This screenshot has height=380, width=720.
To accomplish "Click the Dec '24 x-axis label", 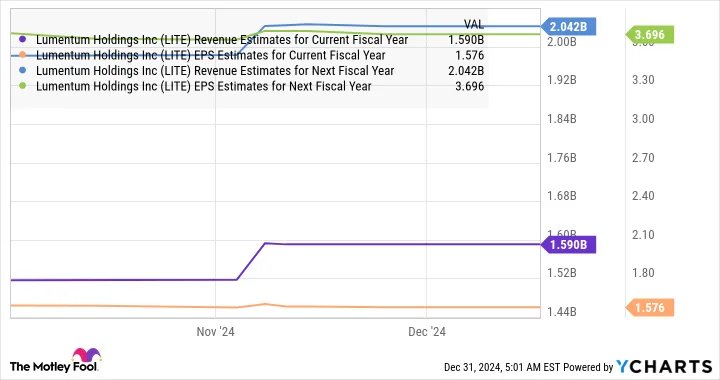I will tap(427, 332).
